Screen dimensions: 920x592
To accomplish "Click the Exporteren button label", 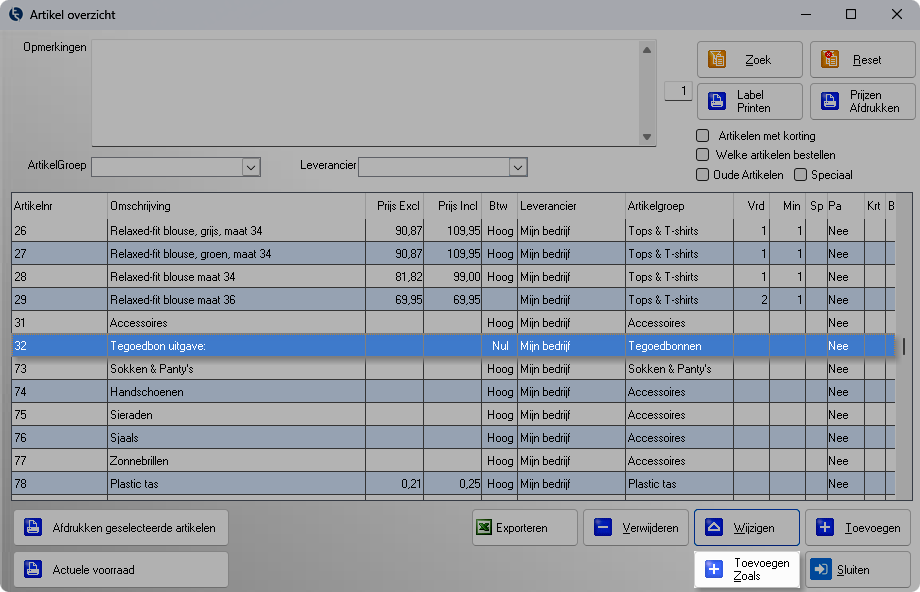I will (522, 528).
